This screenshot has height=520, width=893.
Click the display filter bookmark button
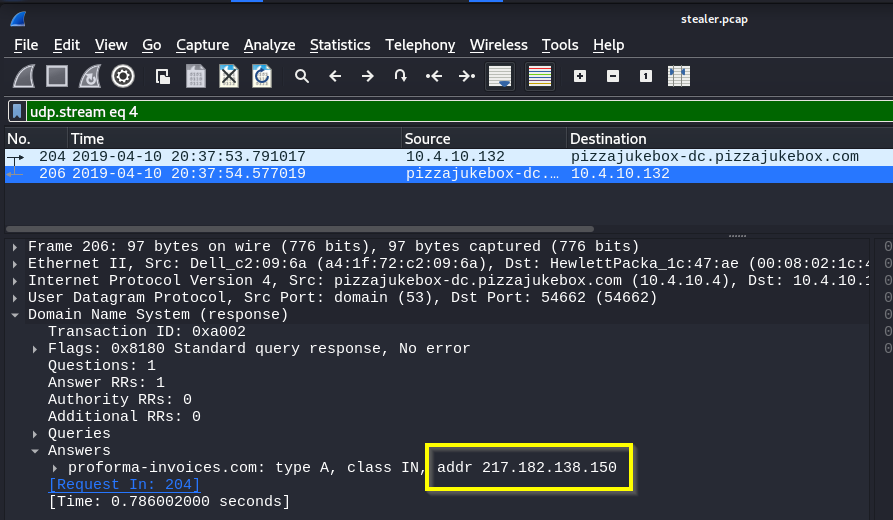pyautogui.click(x=17, y=111)
